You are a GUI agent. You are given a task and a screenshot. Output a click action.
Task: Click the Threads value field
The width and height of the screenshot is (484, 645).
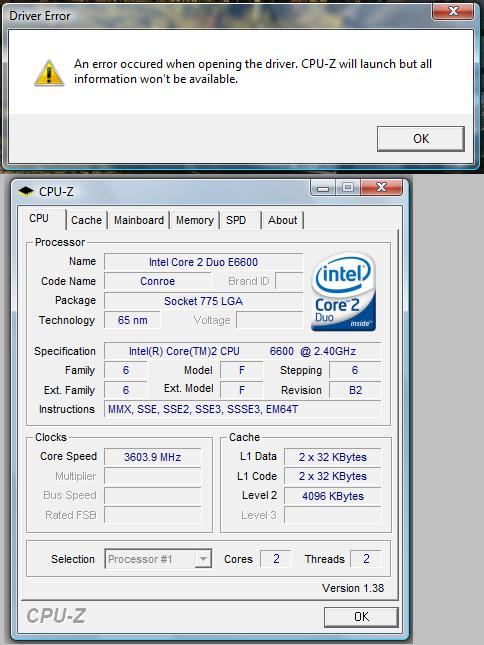366,559
